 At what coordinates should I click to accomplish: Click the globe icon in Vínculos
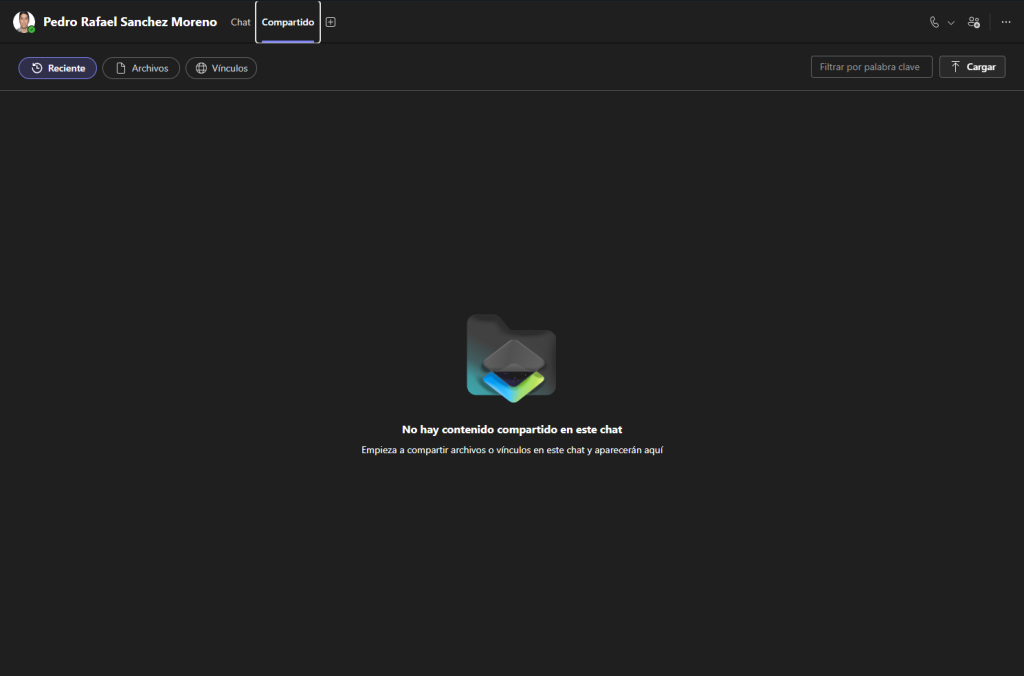[x=201, y=68]
